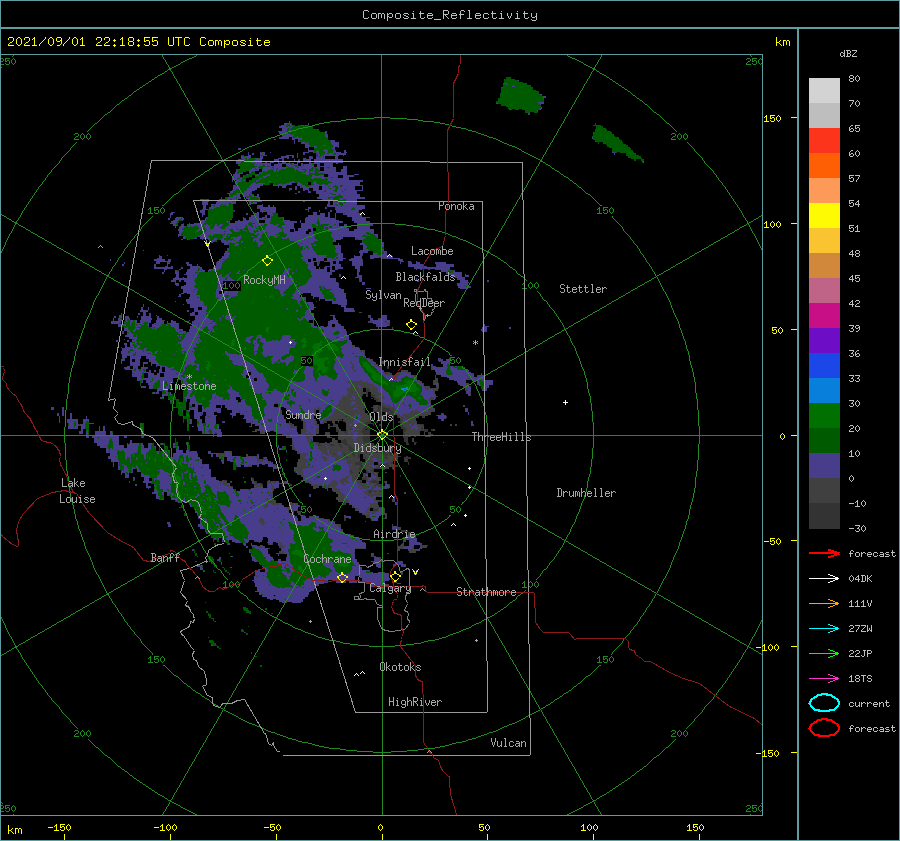This screenshot has width=900, height=841.
Task: Click the Calgary city label
Action: pos(390,588)
